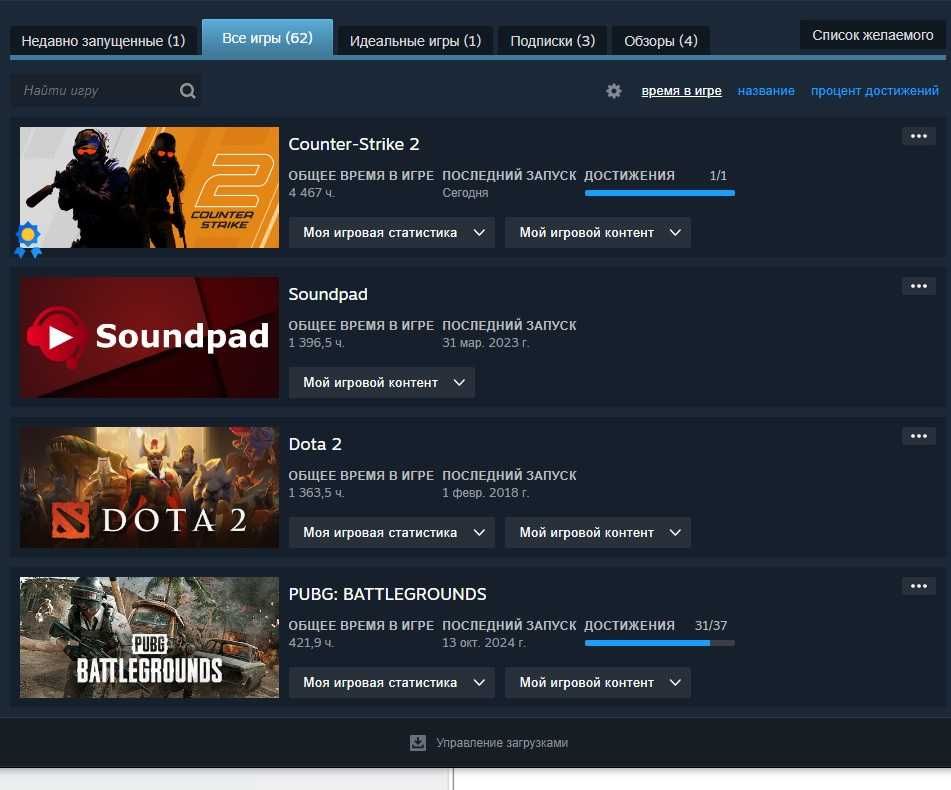This screenshot has height=790, width=951.
Task: Click the Counter-Strike 2 cover image
Action: [149, 187]
